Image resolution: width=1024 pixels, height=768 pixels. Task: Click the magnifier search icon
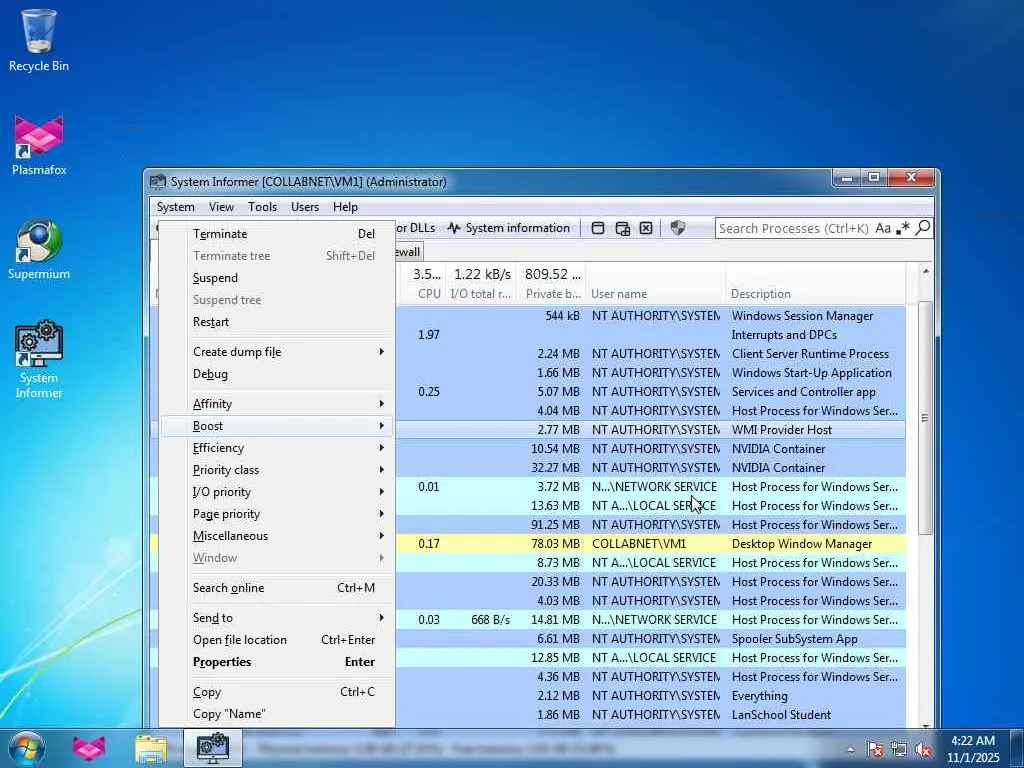(923, 228)
